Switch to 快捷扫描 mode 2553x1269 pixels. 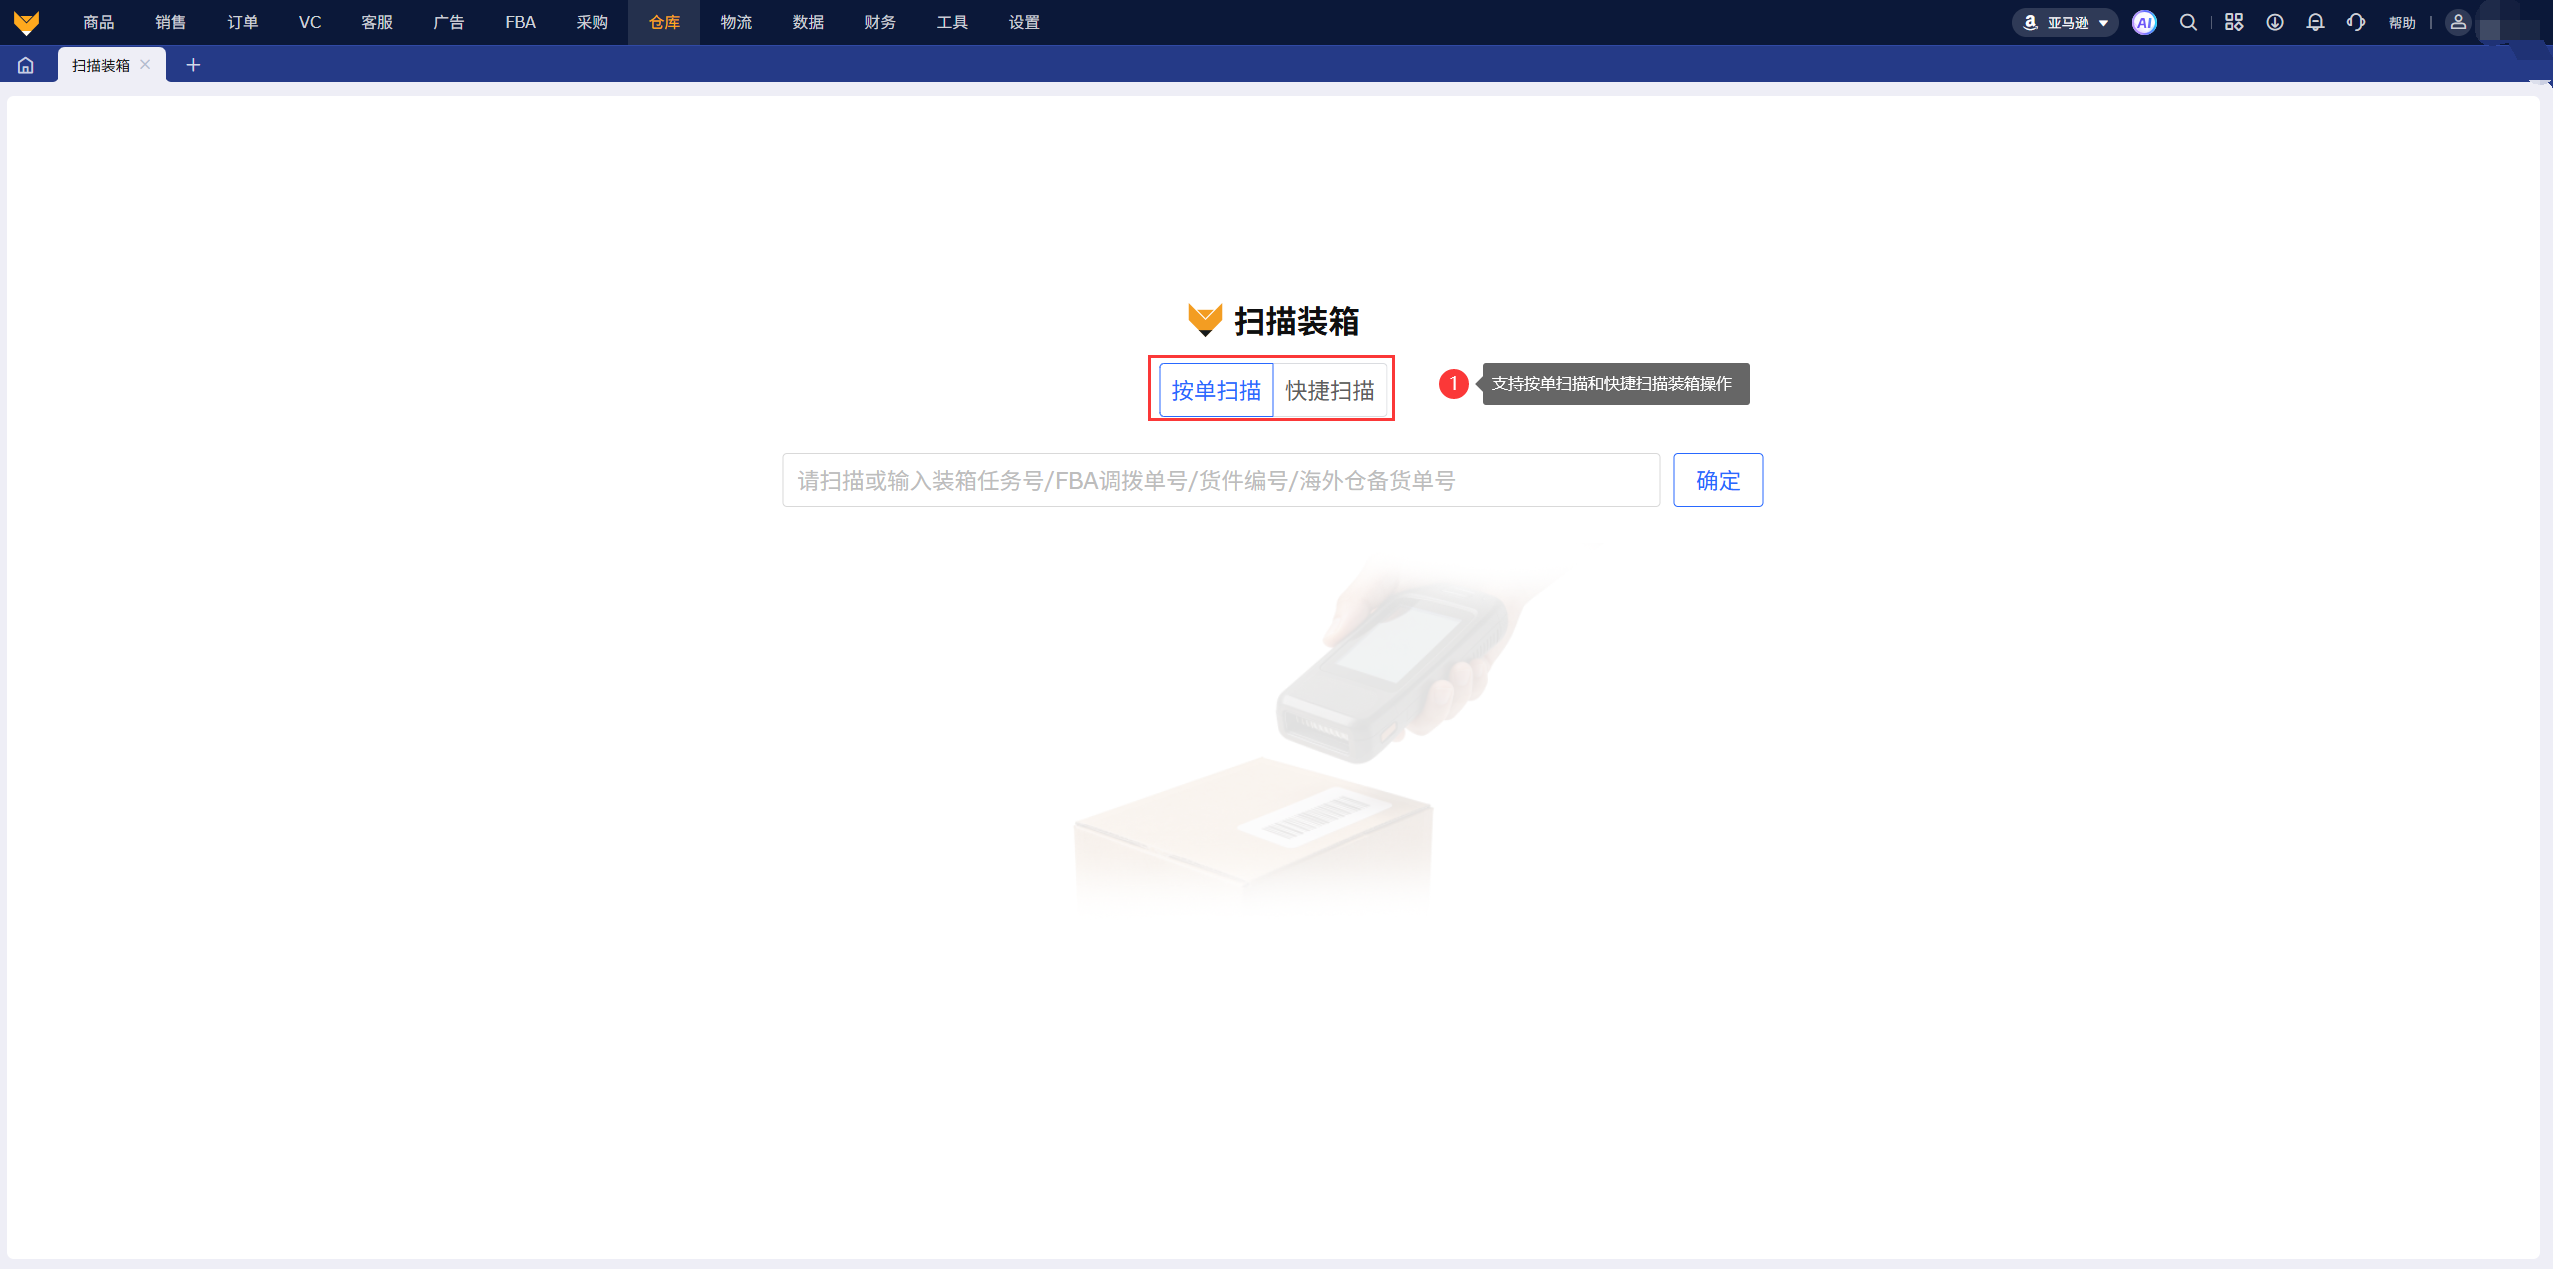point(1329,390)
